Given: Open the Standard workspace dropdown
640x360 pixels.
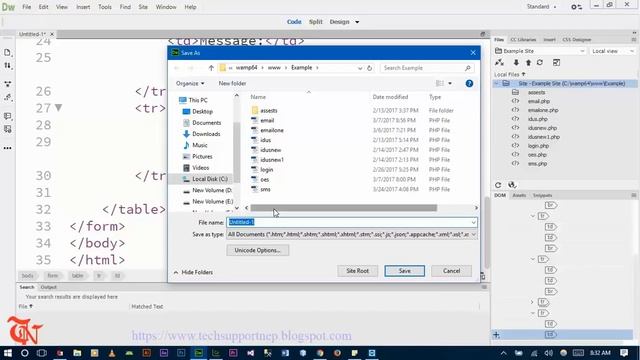Looking at the screenshot, I should coord(541,7).
